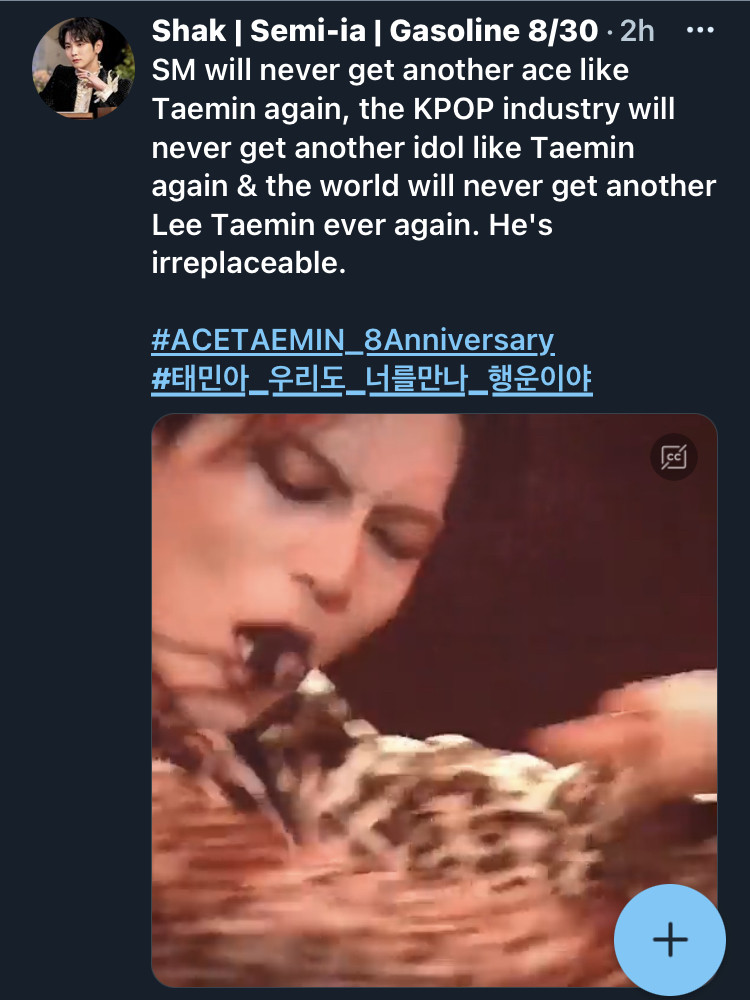Click the 2h timestamp of tweet
Viewport: 750px width, 1000px height.
tap(637, 31)
